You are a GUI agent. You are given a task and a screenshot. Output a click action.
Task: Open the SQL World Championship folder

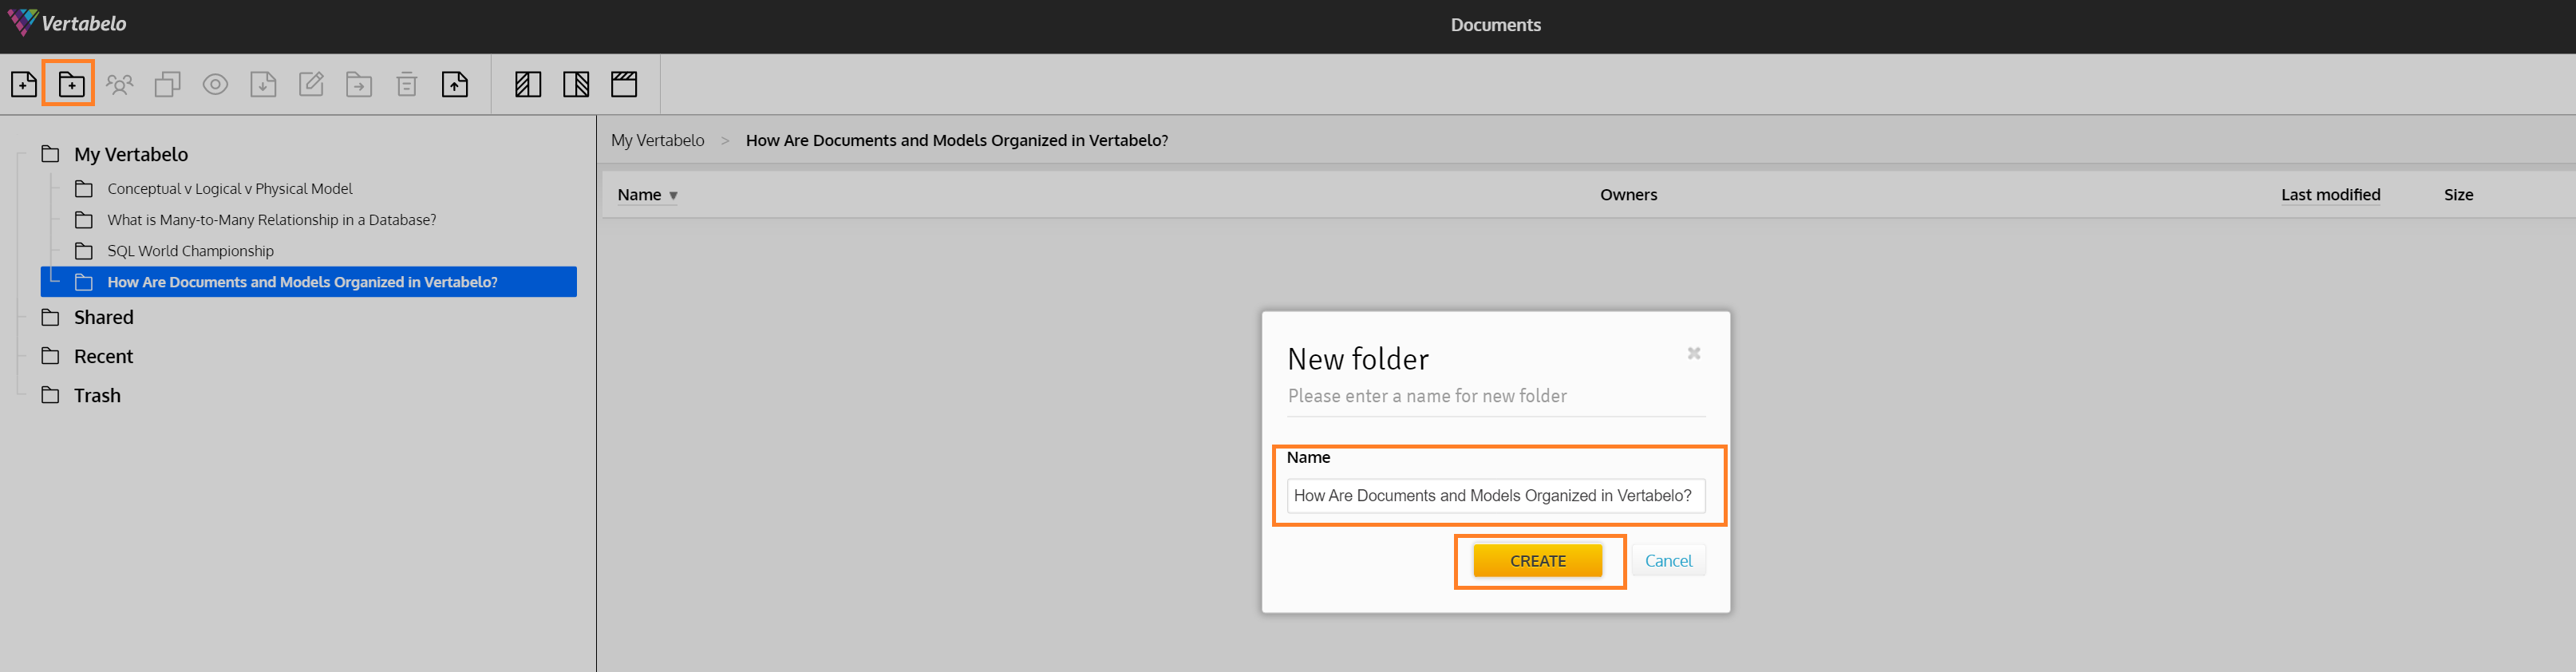[191, 250]
